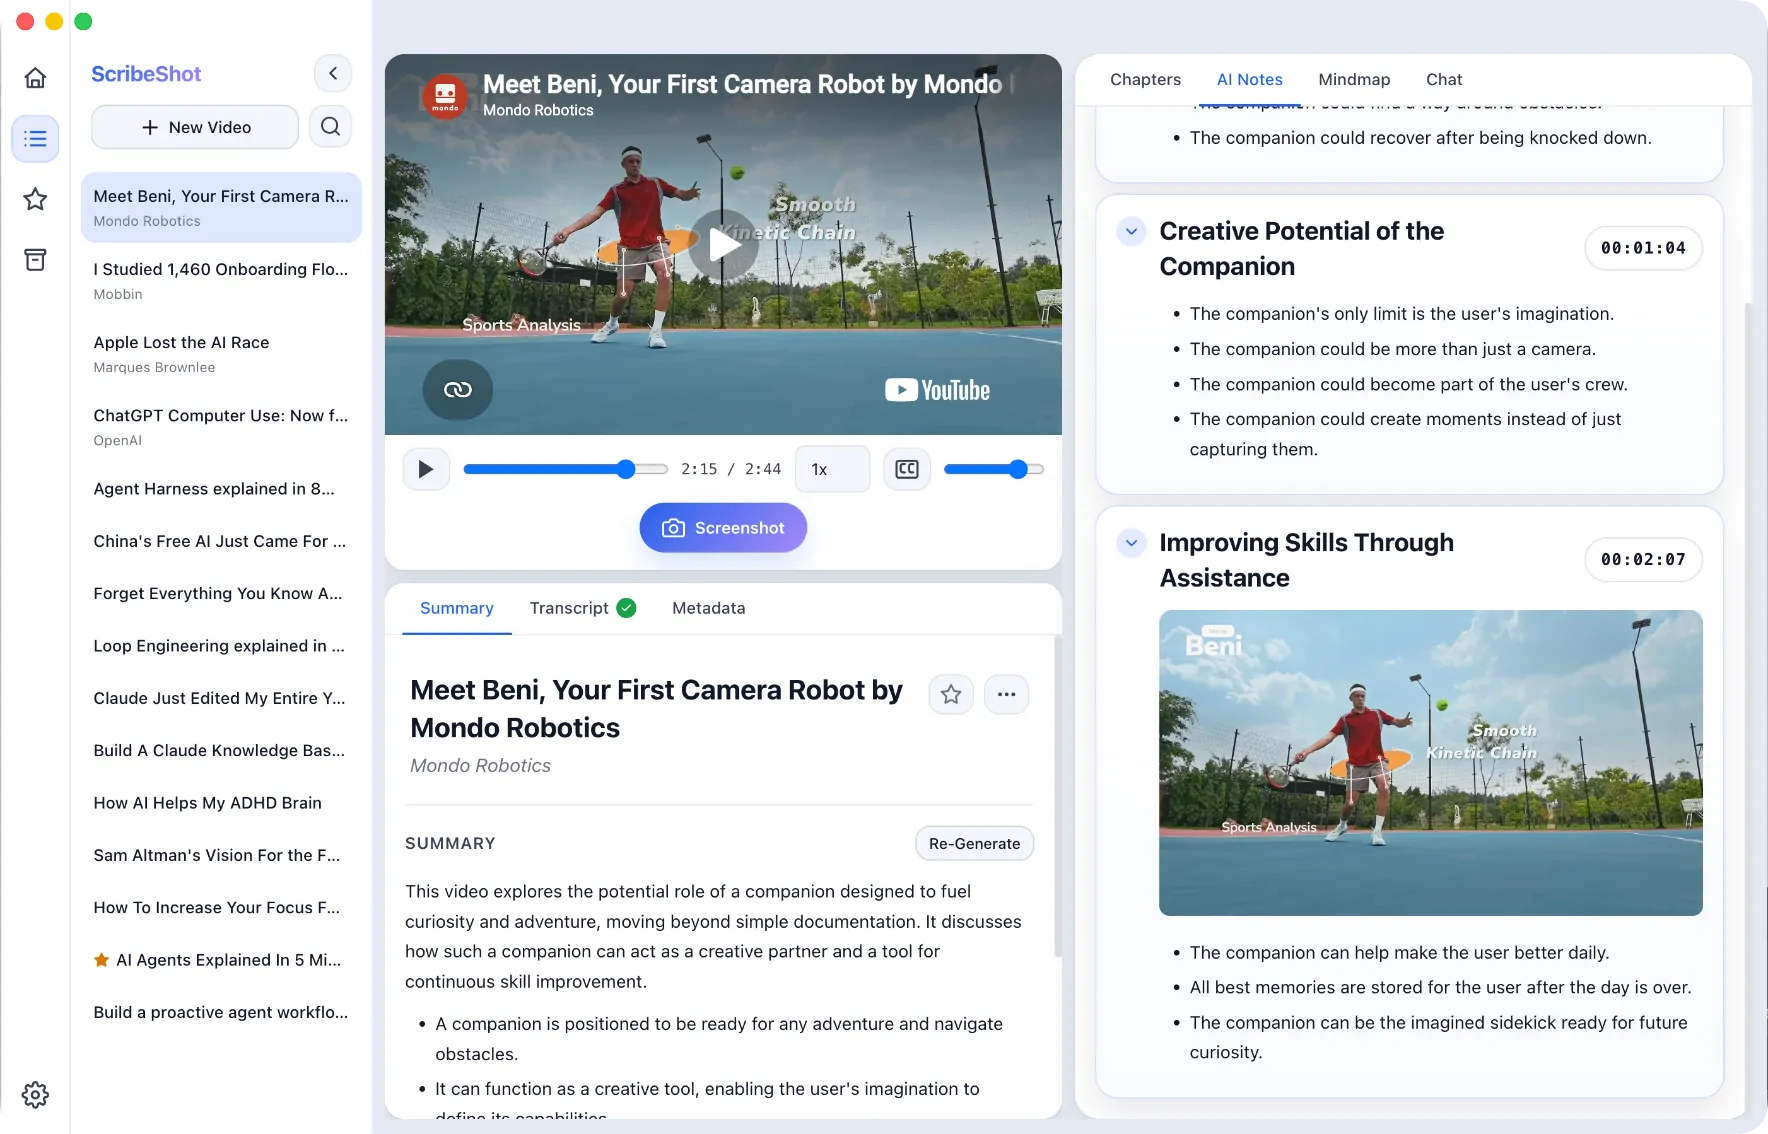Adjust the volume slider
1768x1134 pixels.
pos(993,469)
